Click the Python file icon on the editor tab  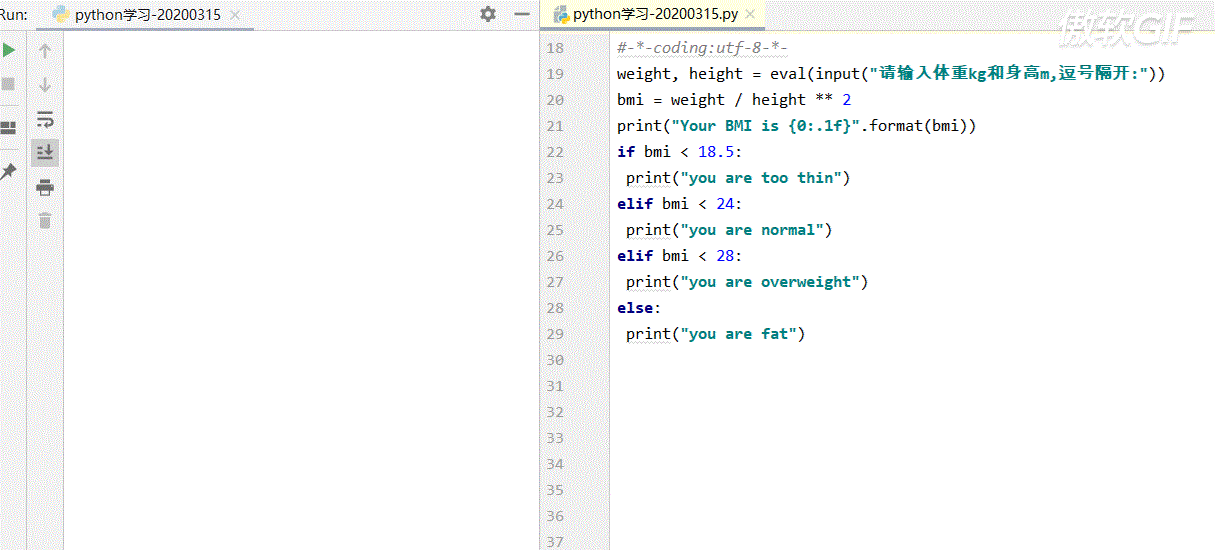[561, 14]
